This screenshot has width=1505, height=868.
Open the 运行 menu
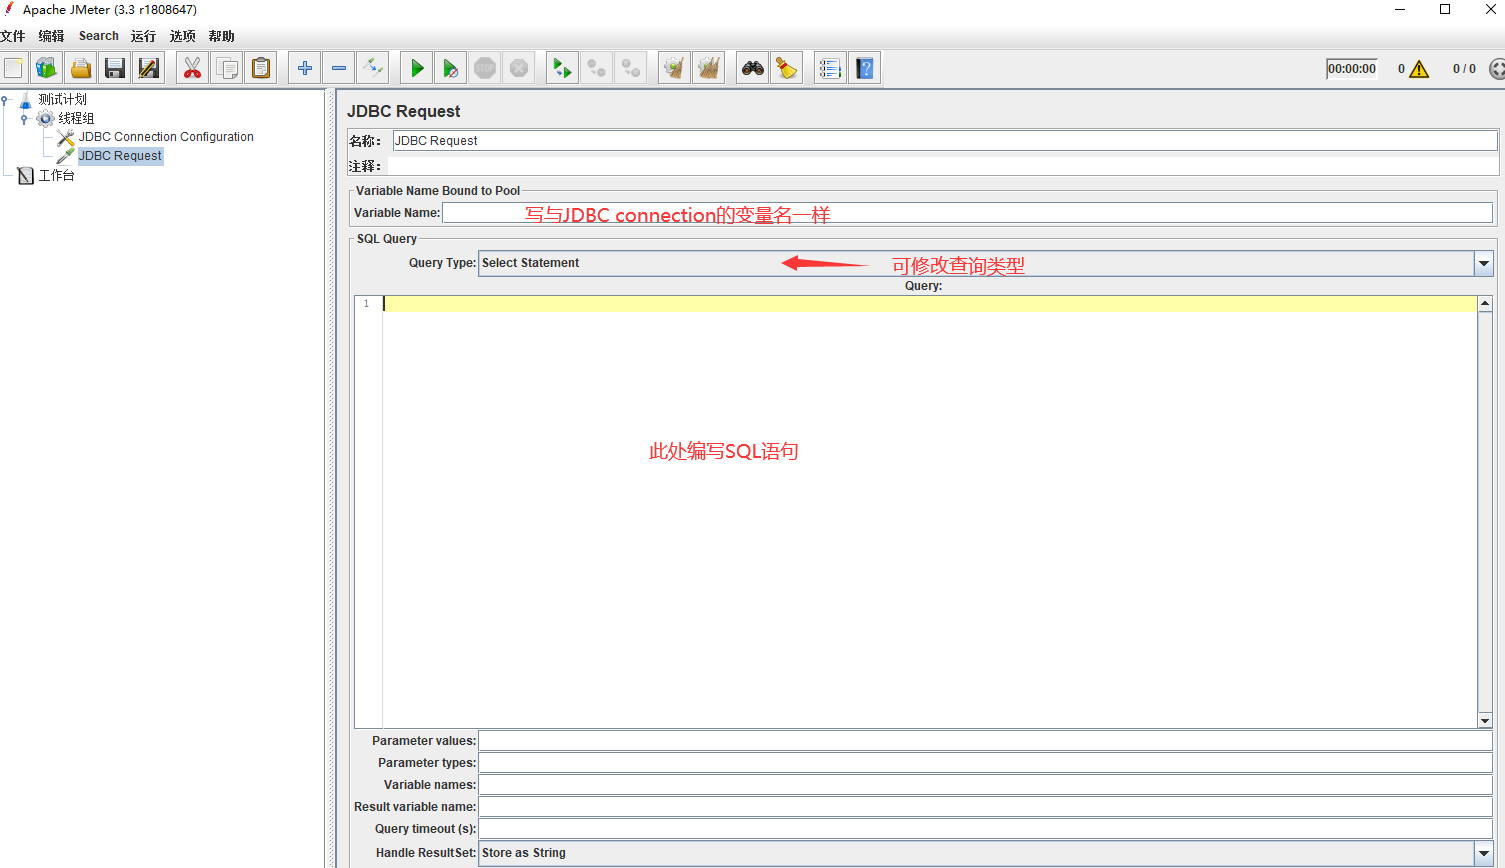tap(143, 36)
